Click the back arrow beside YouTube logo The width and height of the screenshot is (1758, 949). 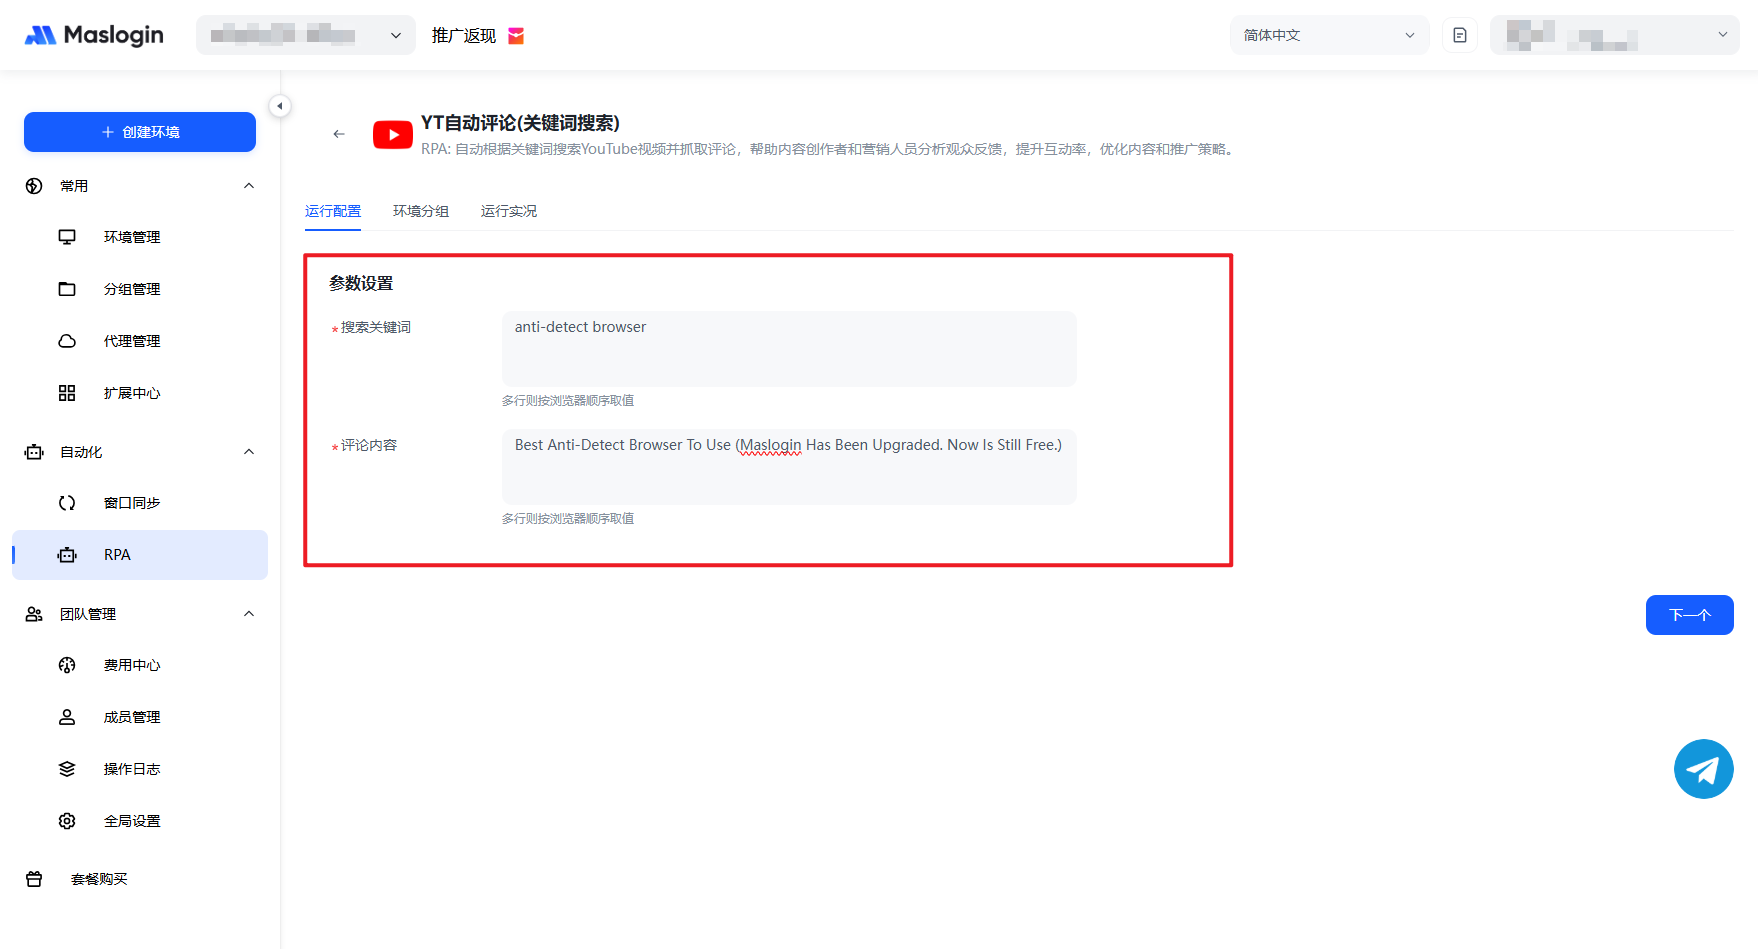(x=339, y=134)
